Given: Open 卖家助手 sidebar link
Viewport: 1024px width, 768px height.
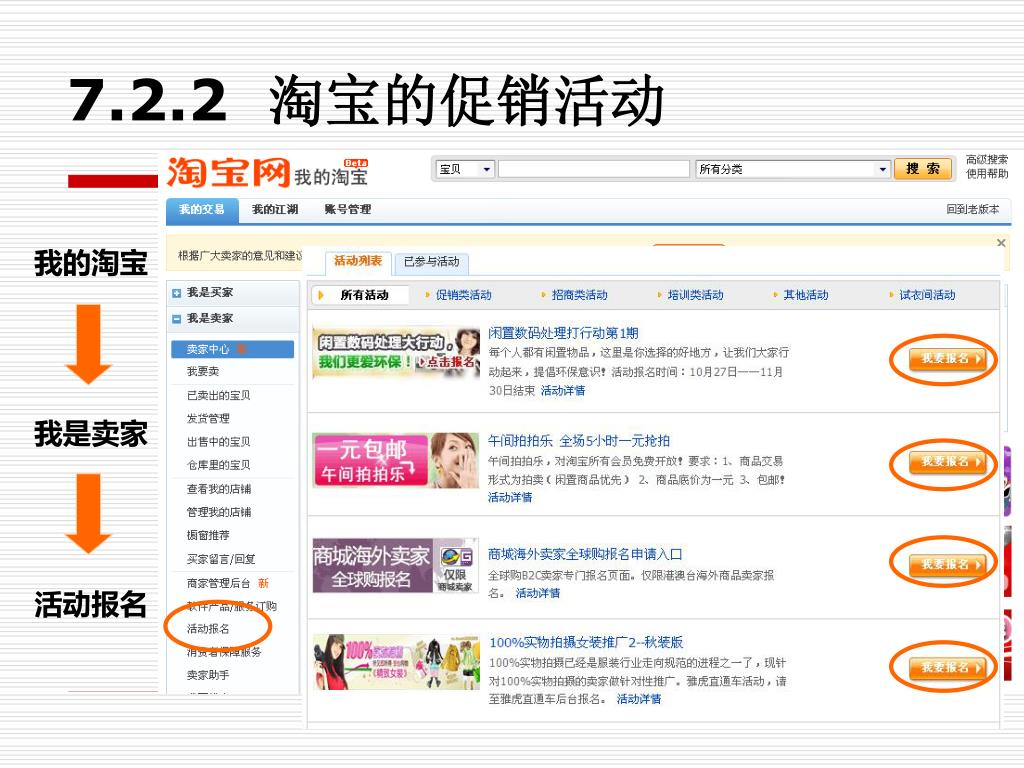Looking at the screenshot, I should (208, 675).
